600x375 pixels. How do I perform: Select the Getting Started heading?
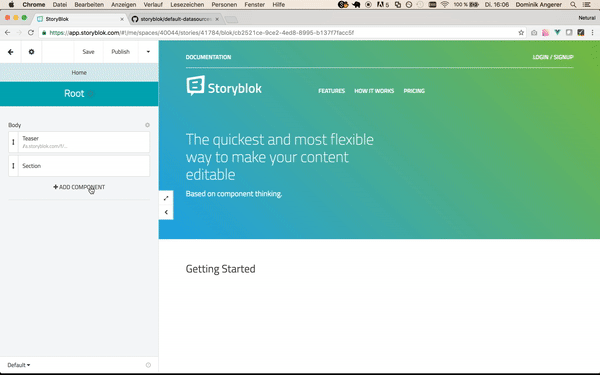coord(220,269)
